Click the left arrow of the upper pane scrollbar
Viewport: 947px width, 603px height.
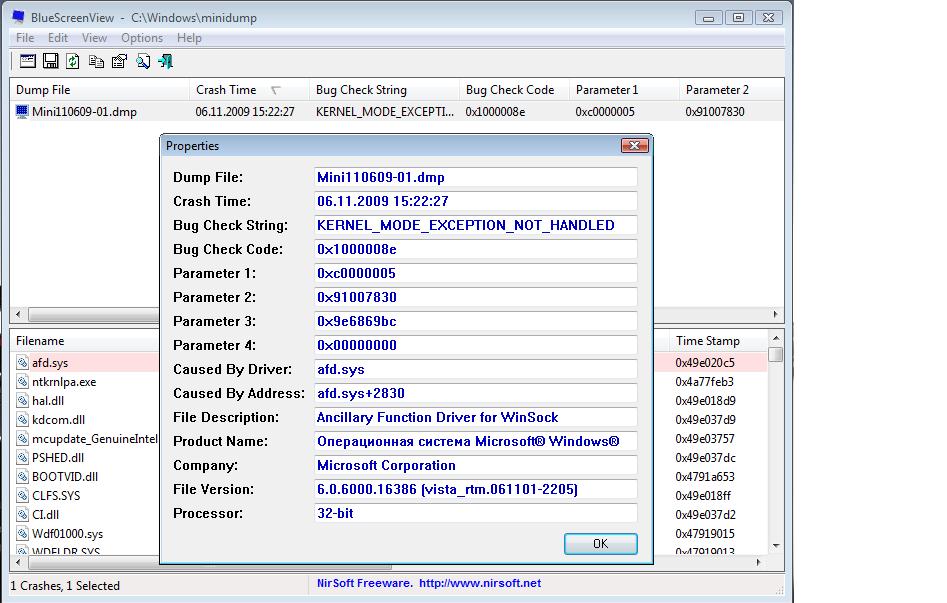click(18, 314)
